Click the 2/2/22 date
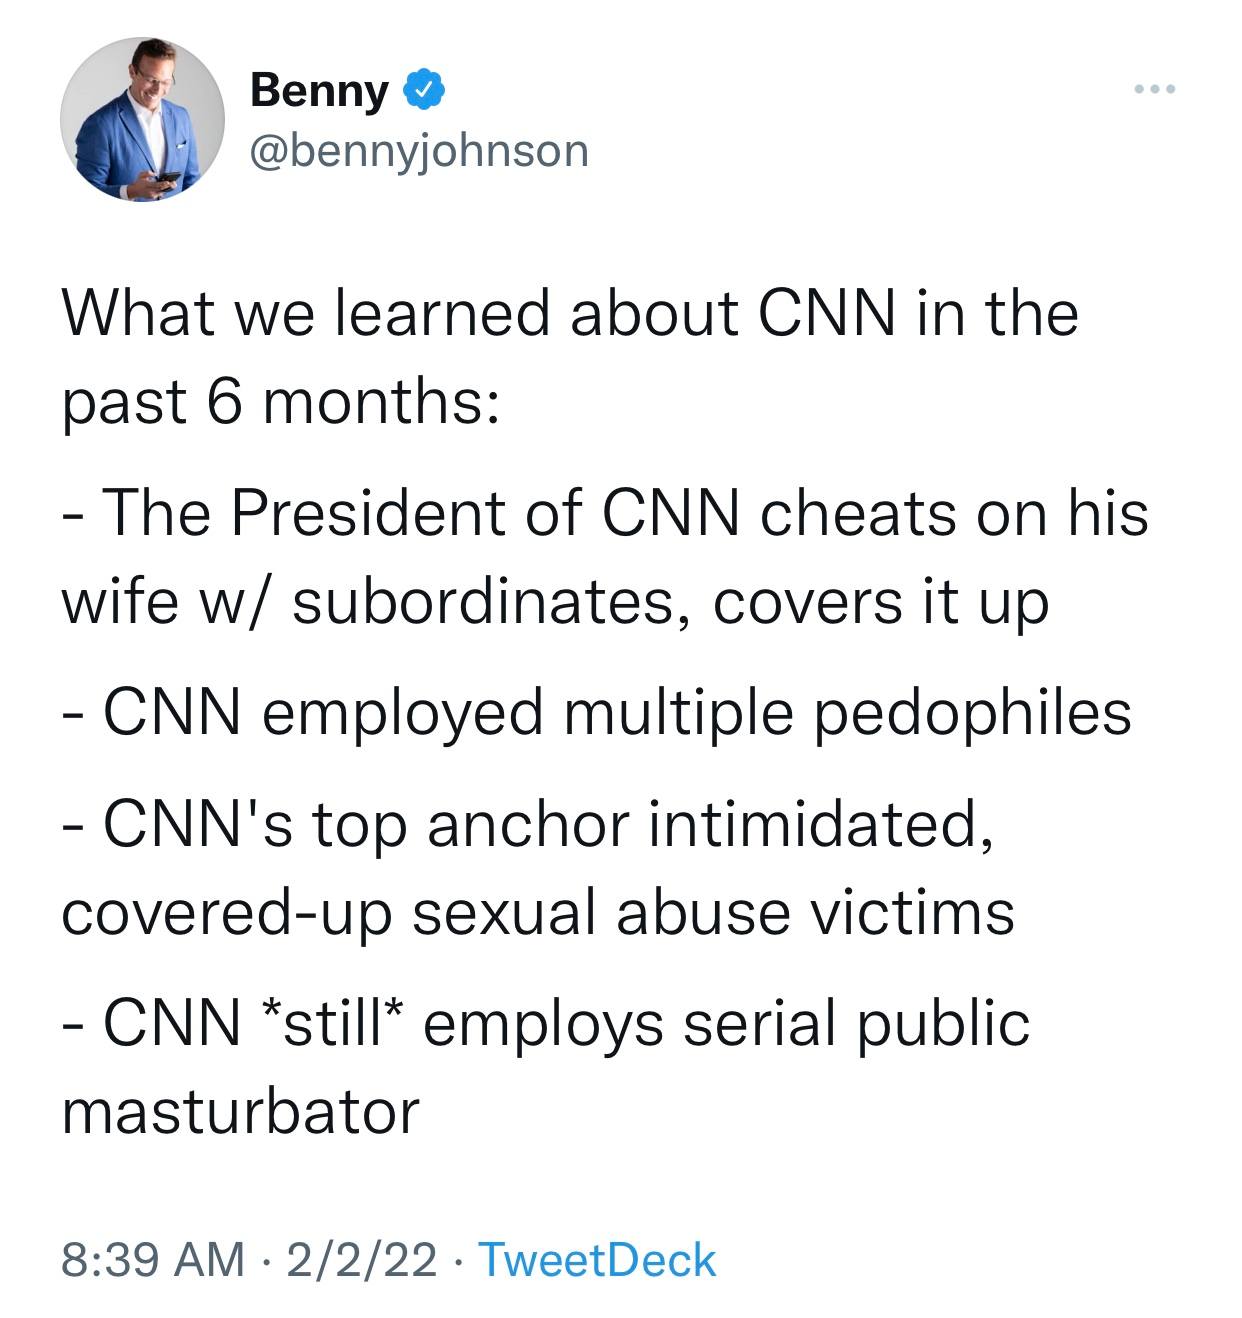Screen dimensions: 1242x1318 [x=361, y=1260]
